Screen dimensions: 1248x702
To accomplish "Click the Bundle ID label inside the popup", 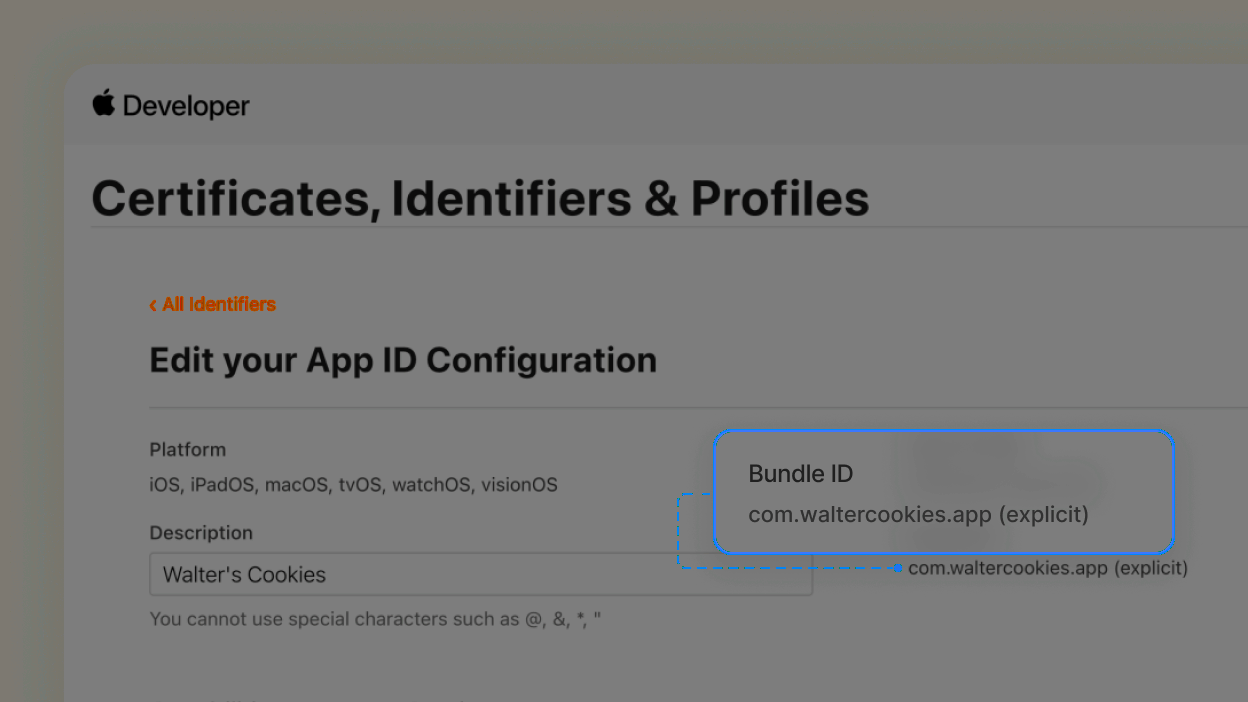I will [800, 473].
